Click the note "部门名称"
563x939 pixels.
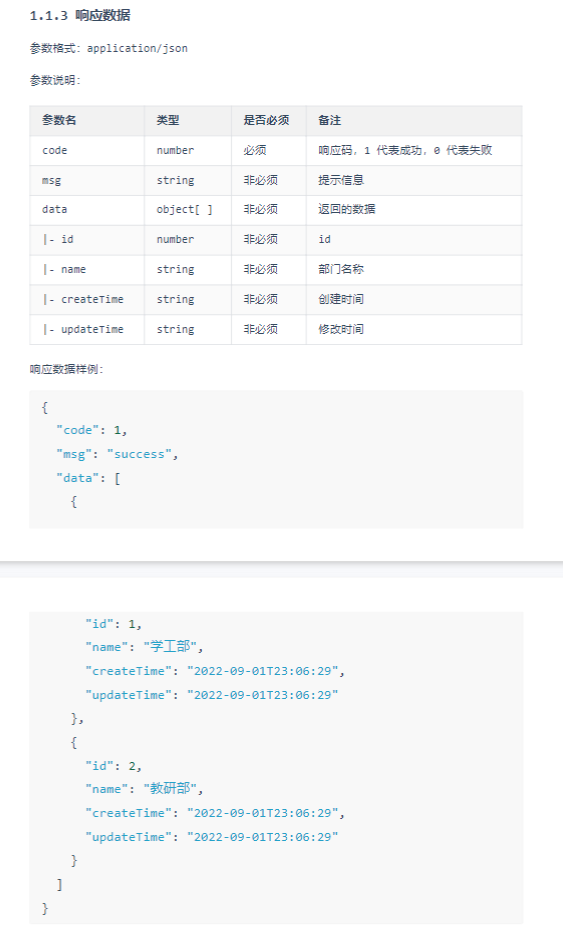(x=341, y=269)
